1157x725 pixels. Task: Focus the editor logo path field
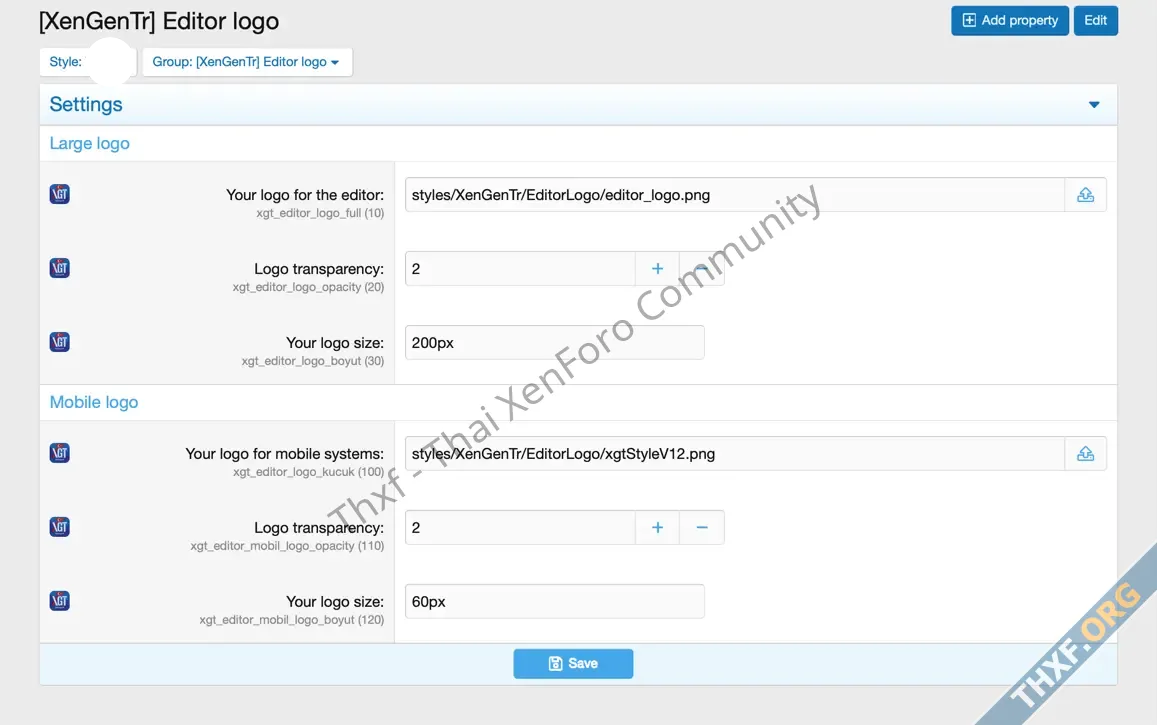click(x=734, y=195)
